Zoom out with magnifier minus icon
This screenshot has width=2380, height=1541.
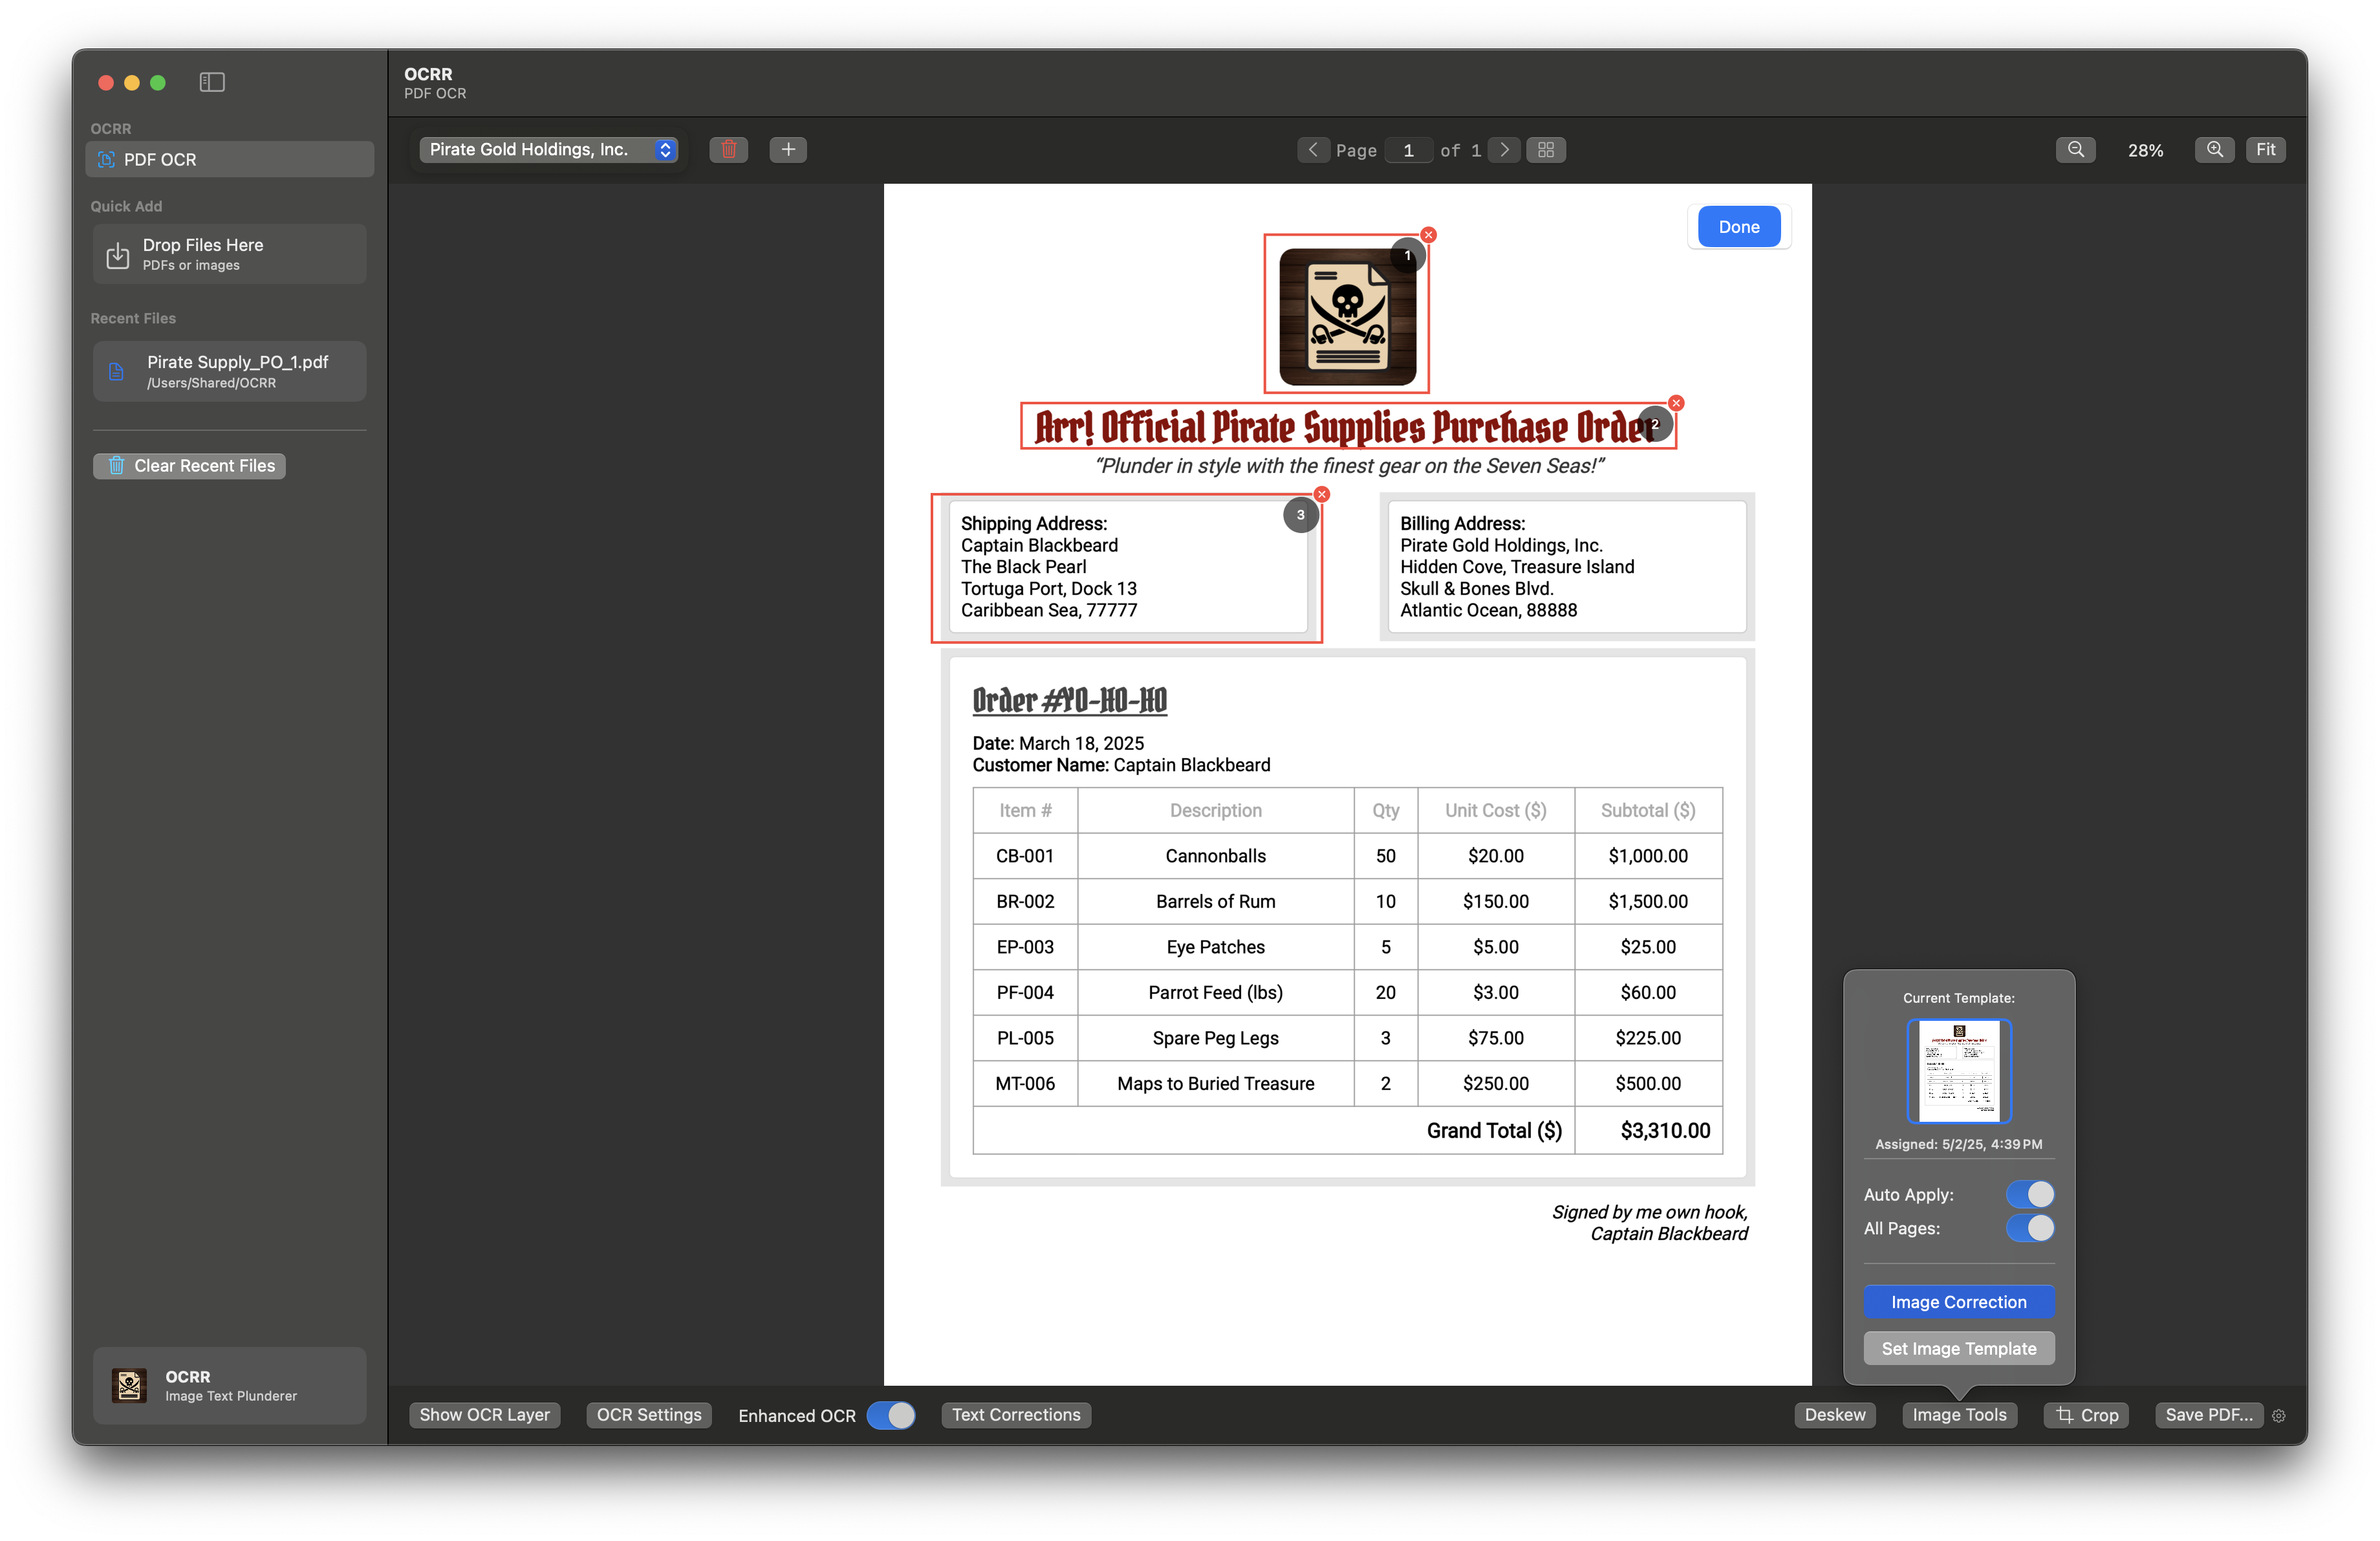2076,149
